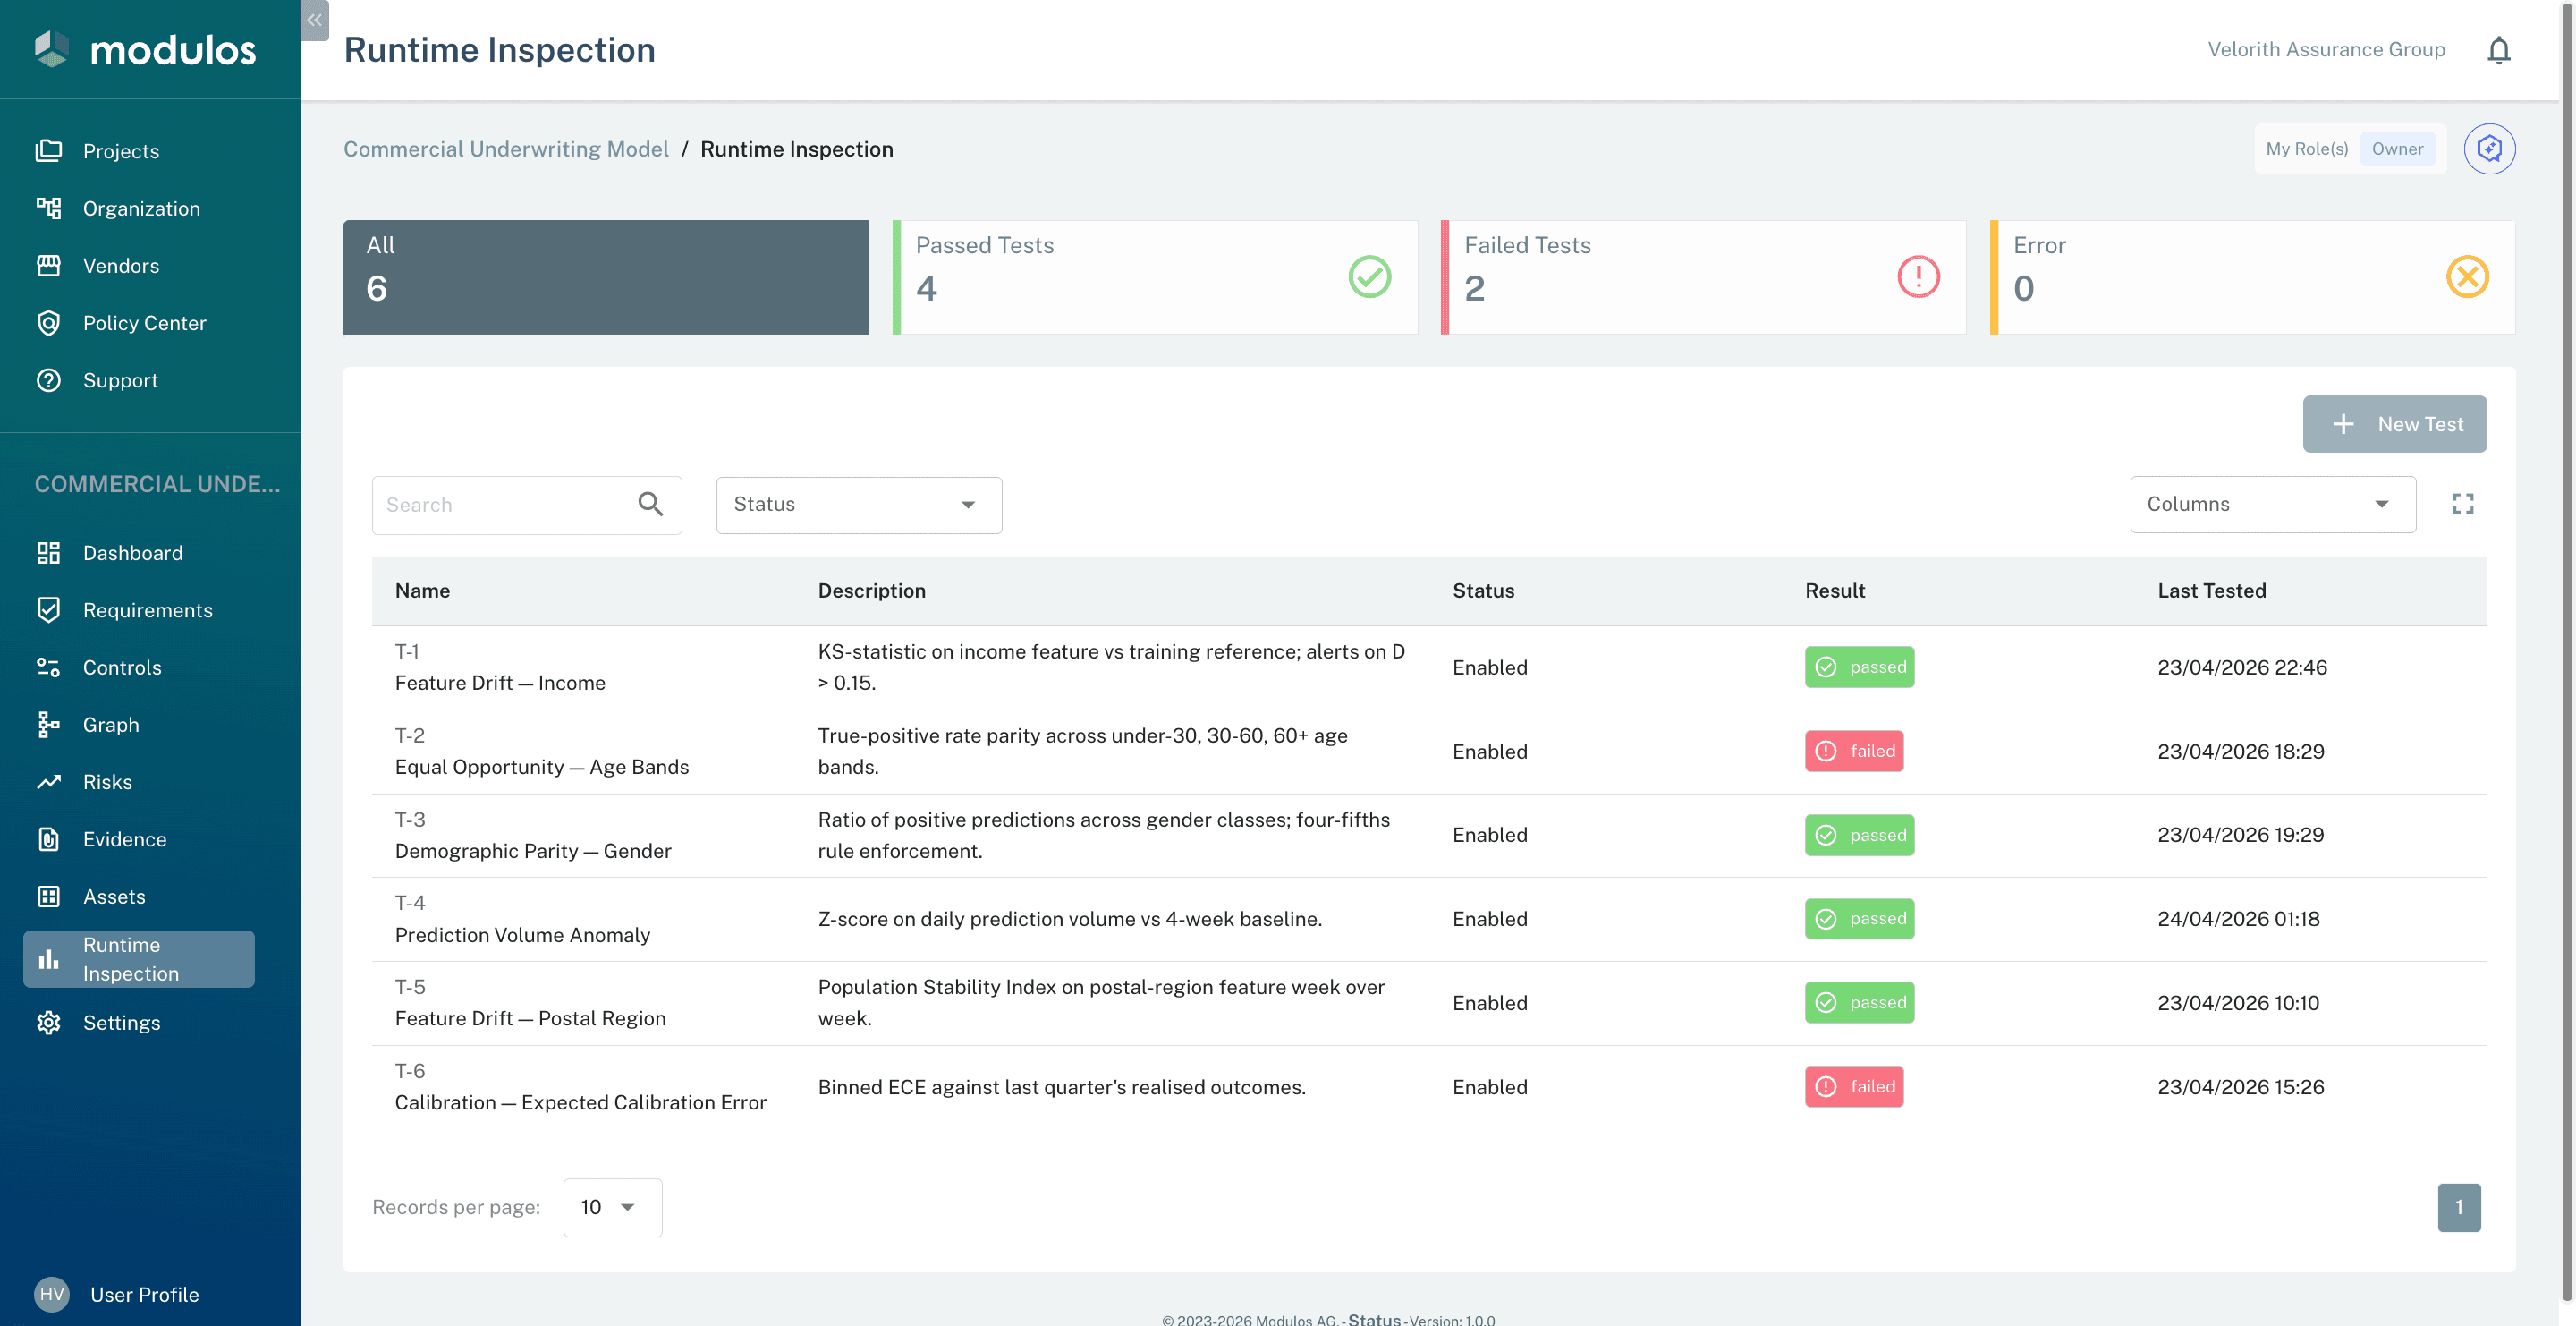Image resolution: width=2576 pixels, height=1326 pixels.
Task: Filter by Failed Tests card
Action: (1703, 277)
